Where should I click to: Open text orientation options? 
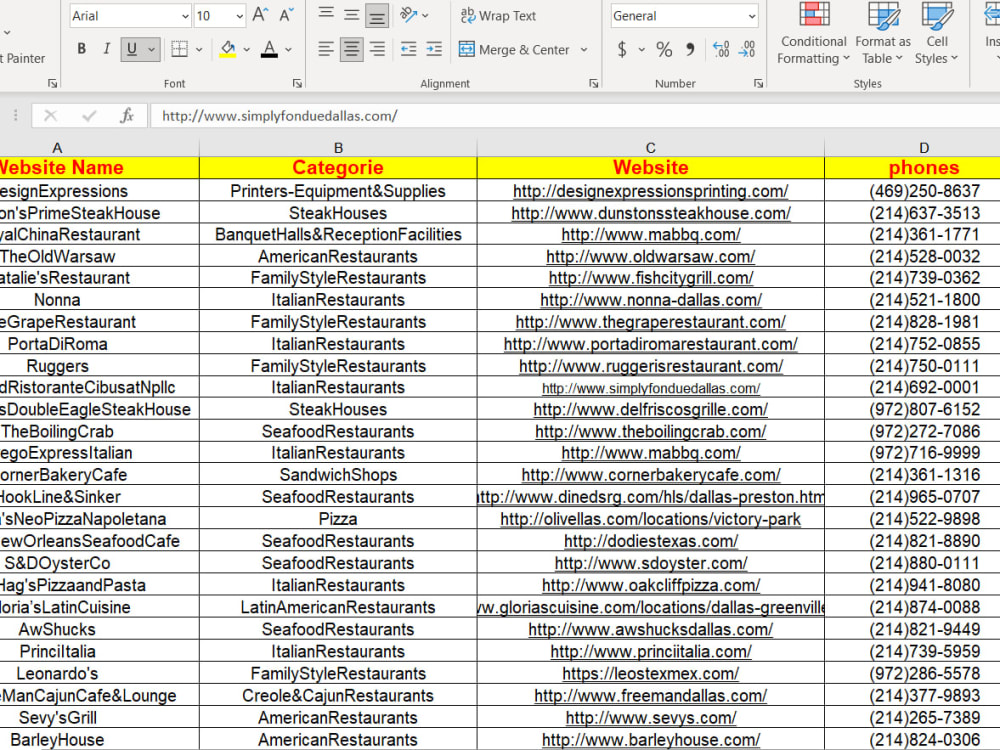pos(413,15)
